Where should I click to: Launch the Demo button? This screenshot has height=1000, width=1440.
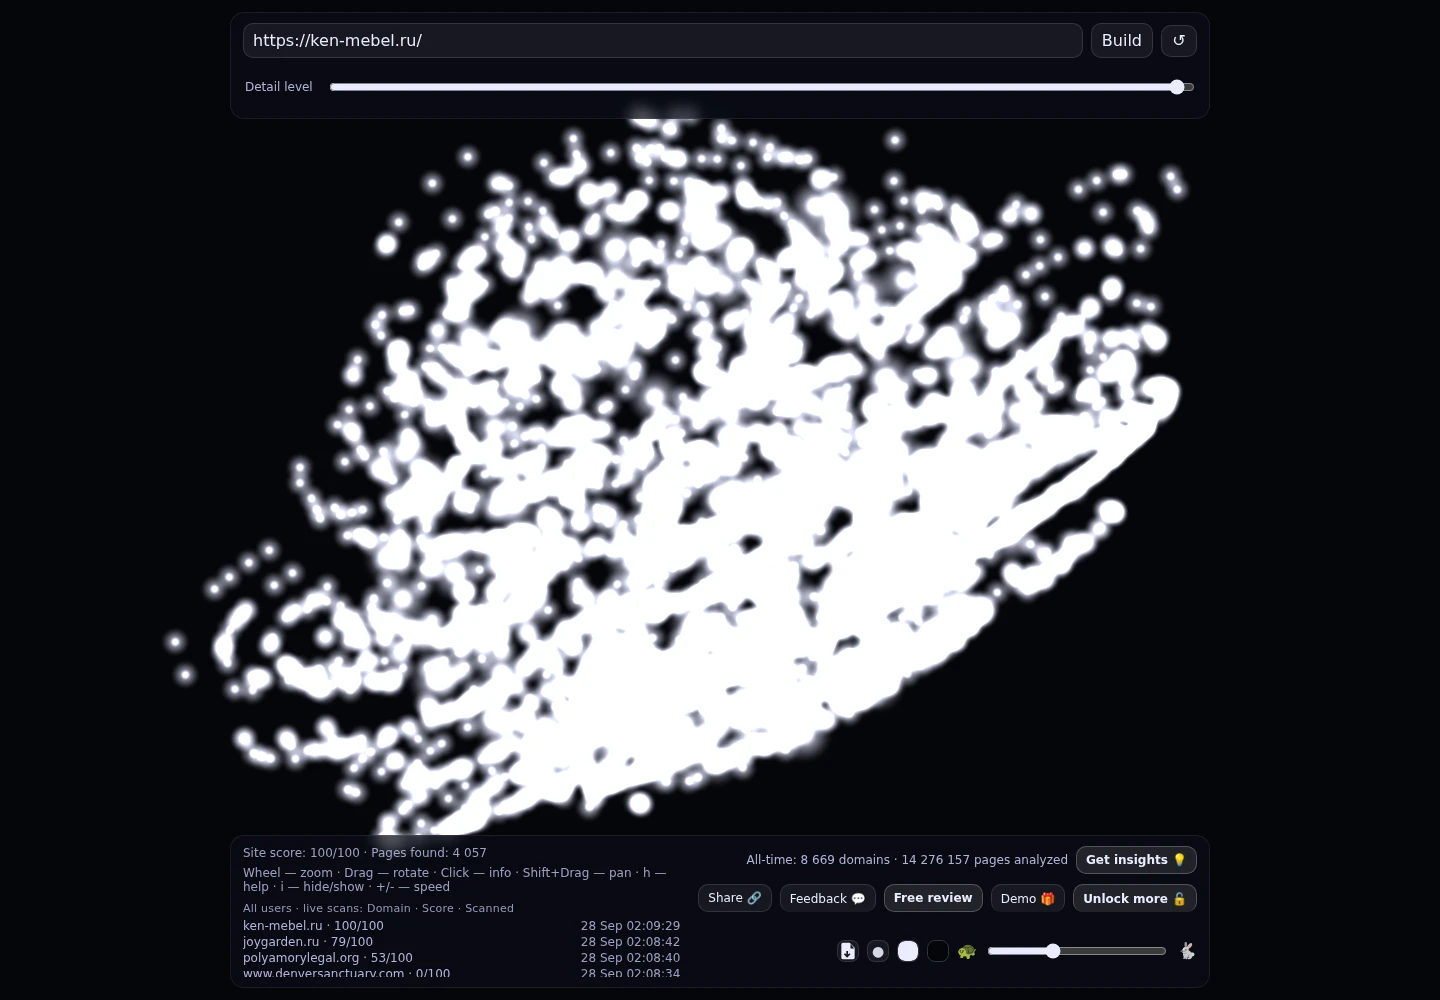1028,898
